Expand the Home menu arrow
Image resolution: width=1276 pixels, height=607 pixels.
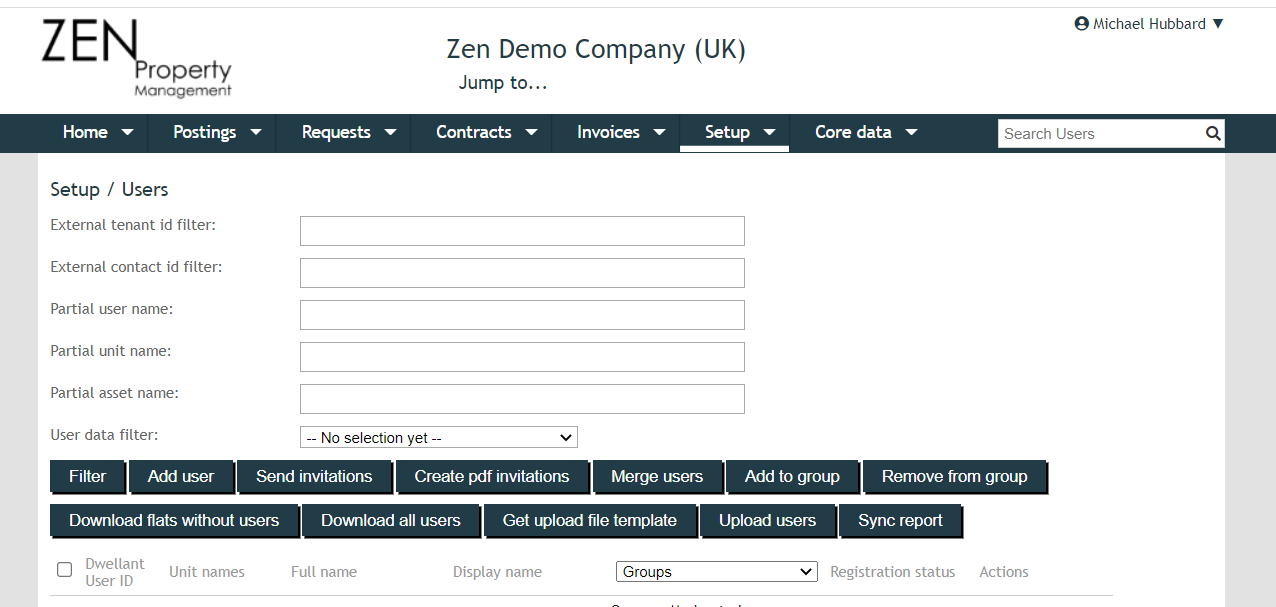(x=127, y=132)
